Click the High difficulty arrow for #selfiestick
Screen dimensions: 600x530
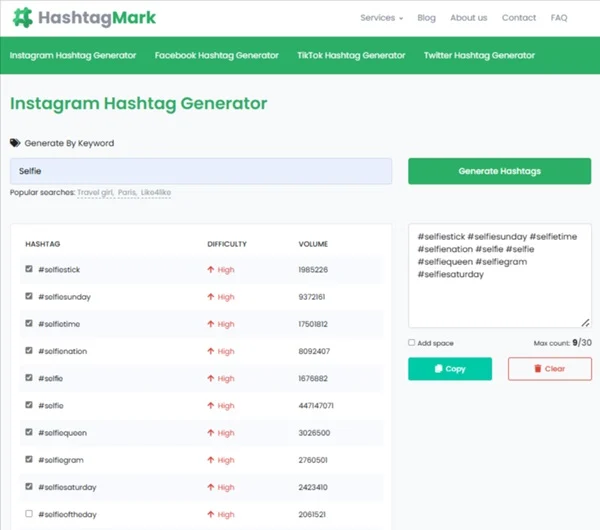(210, 269)
